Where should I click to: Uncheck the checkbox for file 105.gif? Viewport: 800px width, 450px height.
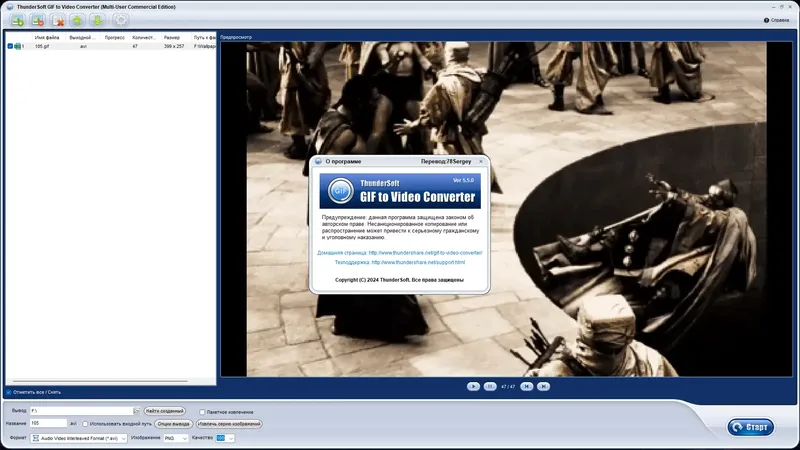click(x=10, y=46)
